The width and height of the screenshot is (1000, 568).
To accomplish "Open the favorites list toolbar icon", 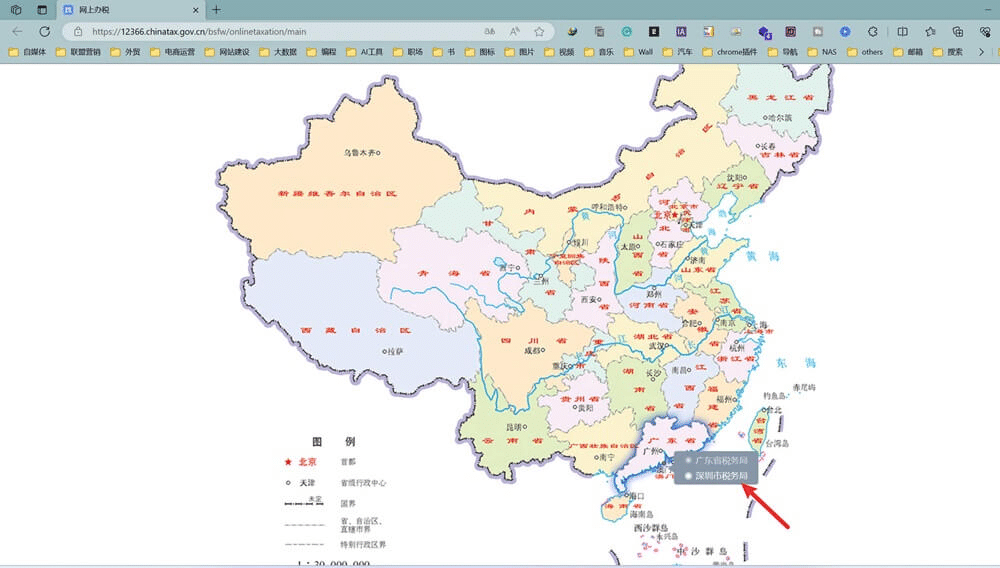I will [930, 31].
